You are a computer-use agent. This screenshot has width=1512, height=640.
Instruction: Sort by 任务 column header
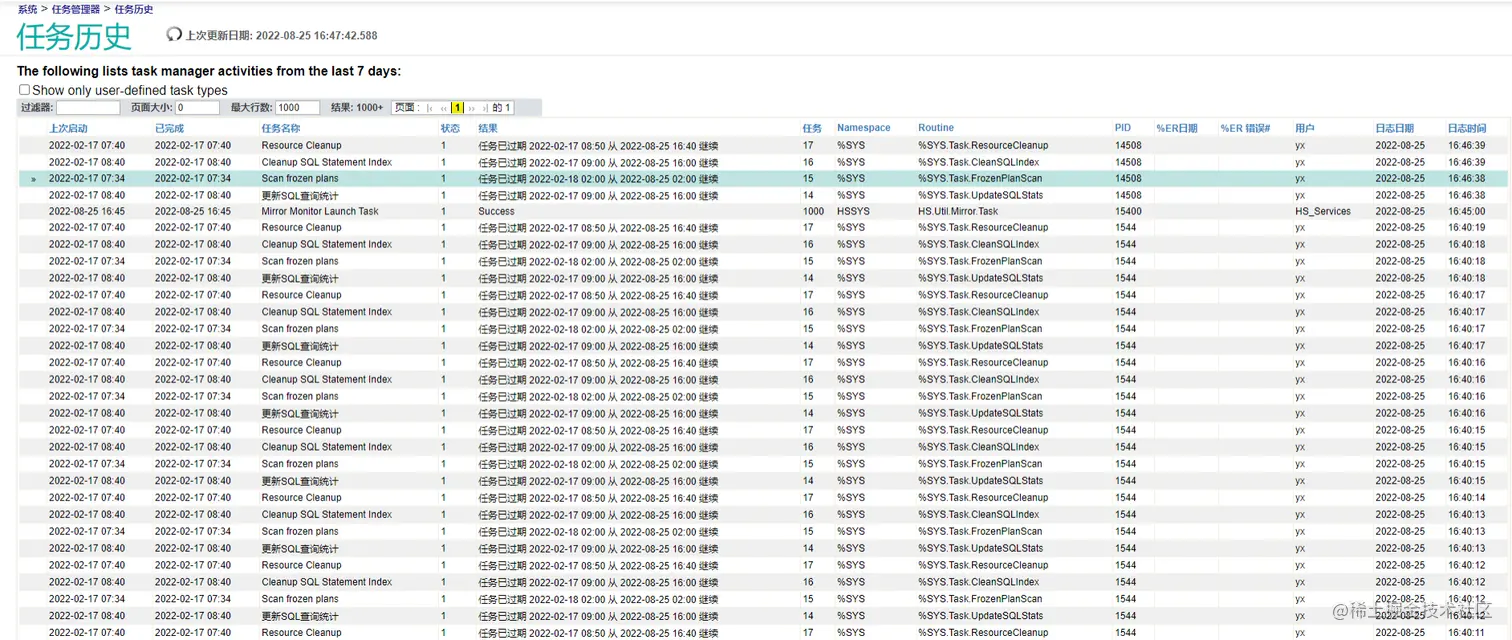(812, 128)
